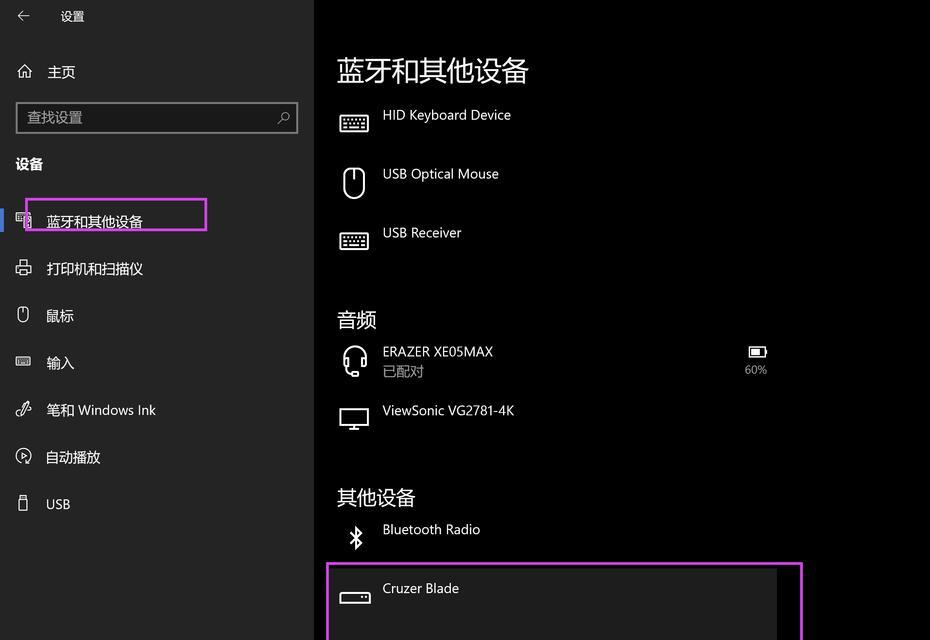Click the autoplay icon beside 自动播放
Screen dimensions: 930x640
point(23,456)
